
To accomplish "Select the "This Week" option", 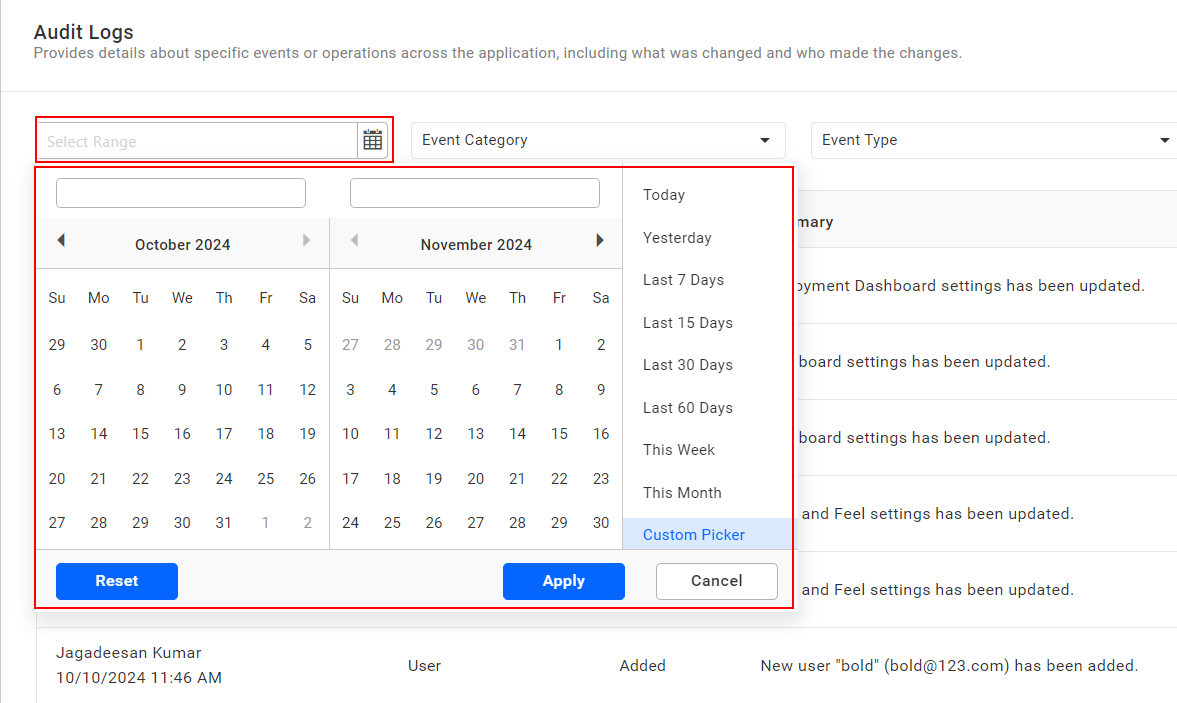I will [679, 450].
